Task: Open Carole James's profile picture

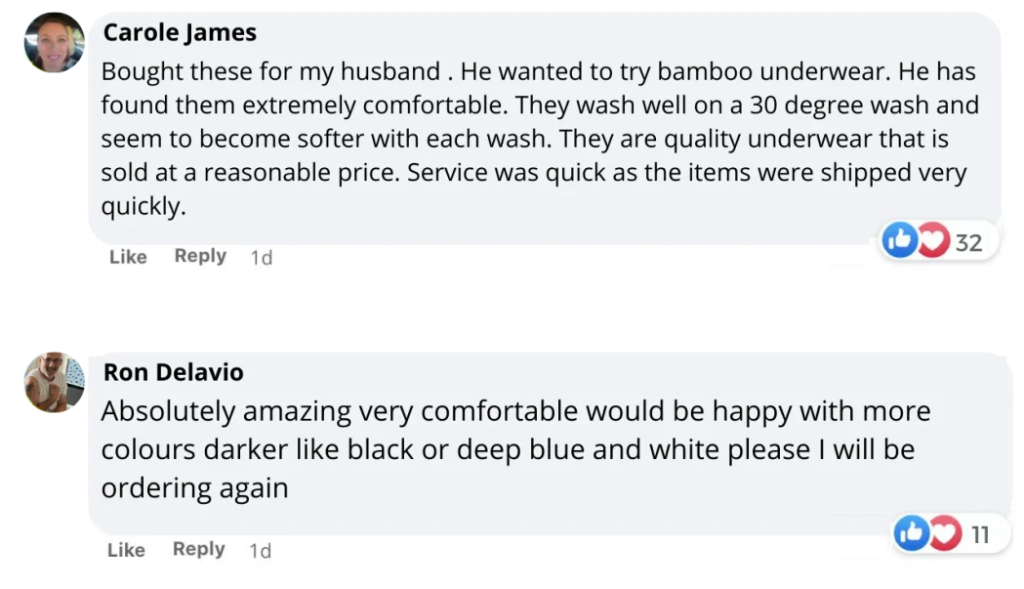Action: click(54, 42)
